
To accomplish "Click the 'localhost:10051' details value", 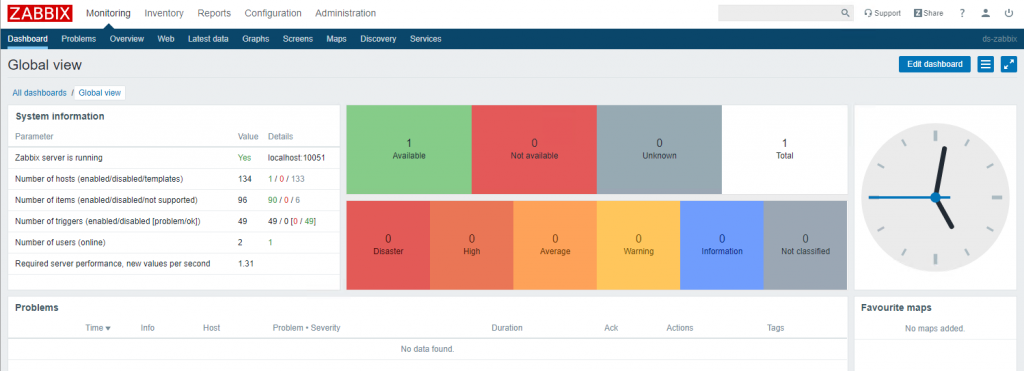I will [x=296, y=157].
